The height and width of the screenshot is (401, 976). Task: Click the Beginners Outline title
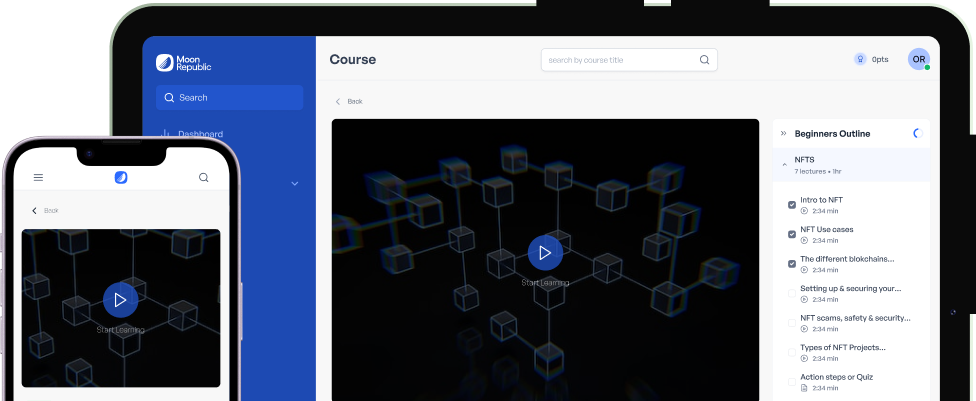click(x=832, y=133)
